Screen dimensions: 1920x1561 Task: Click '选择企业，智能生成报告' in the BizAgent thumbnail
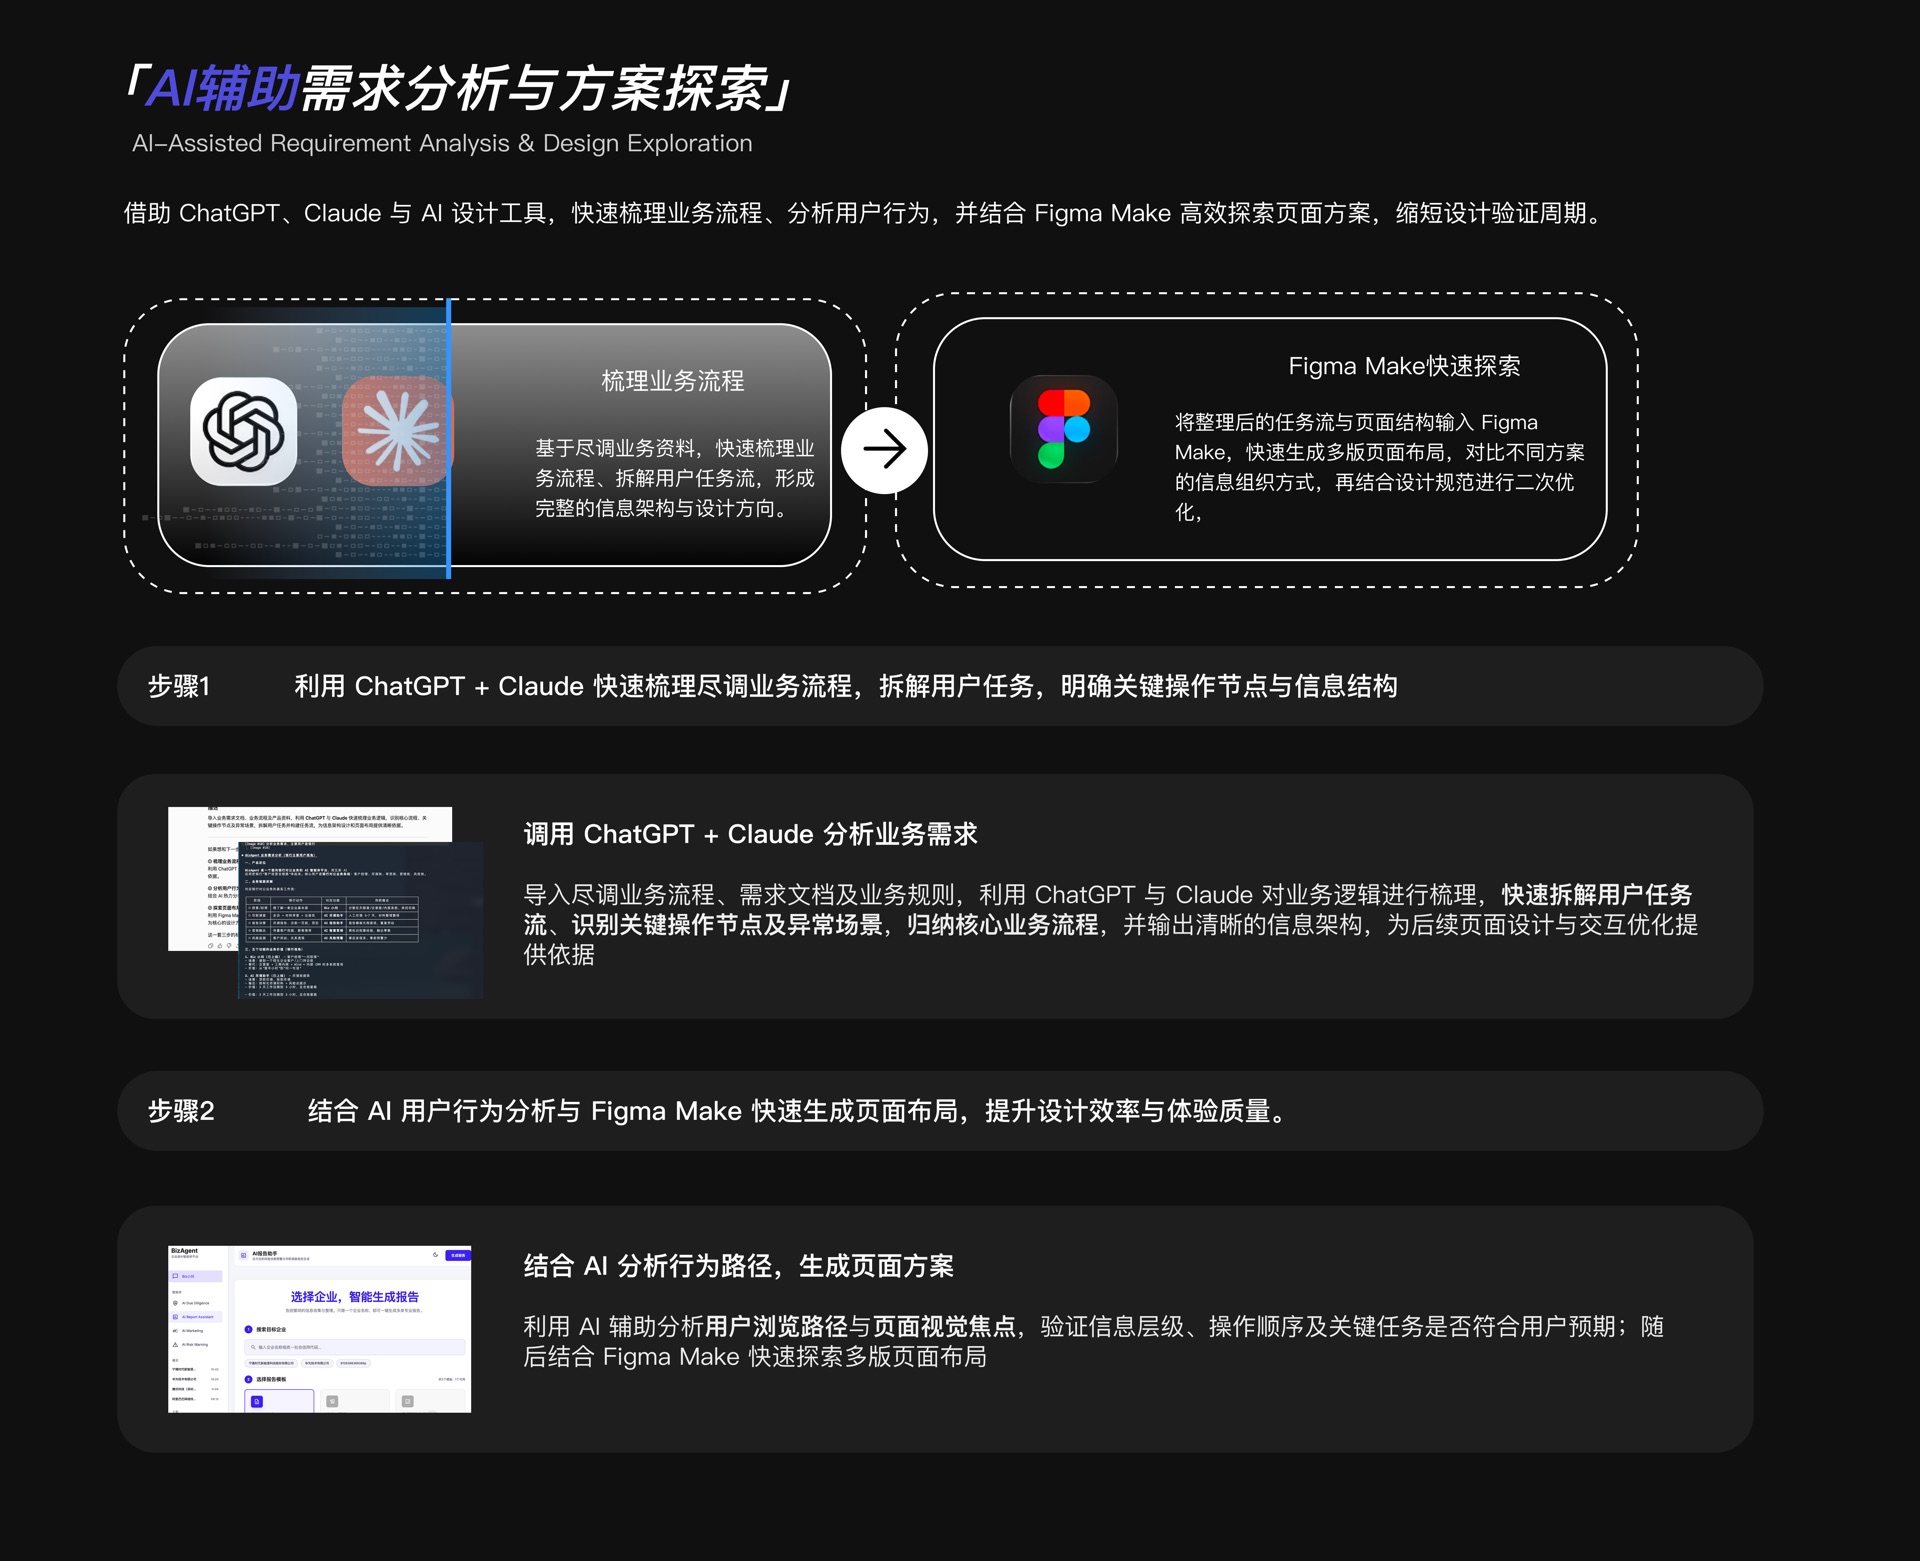[x=355, y=1296]
